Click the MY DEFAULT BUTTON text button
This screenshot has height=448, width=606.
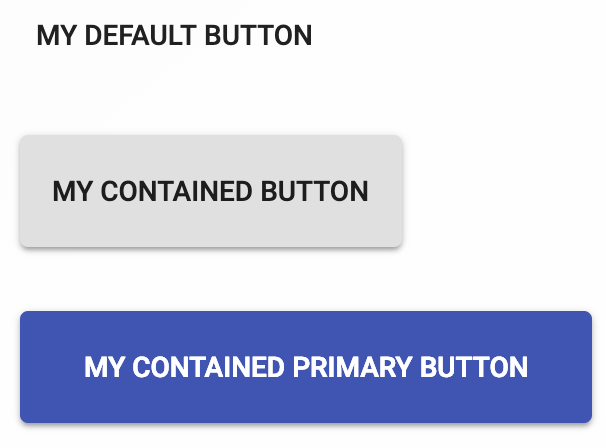174,36
